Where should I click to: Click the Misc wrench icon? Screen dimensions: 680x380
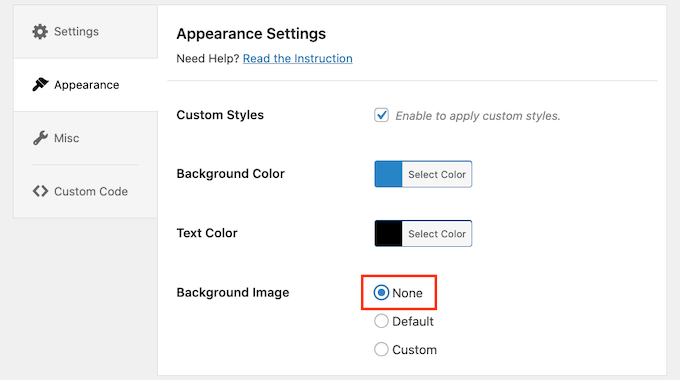pos(40,138)
